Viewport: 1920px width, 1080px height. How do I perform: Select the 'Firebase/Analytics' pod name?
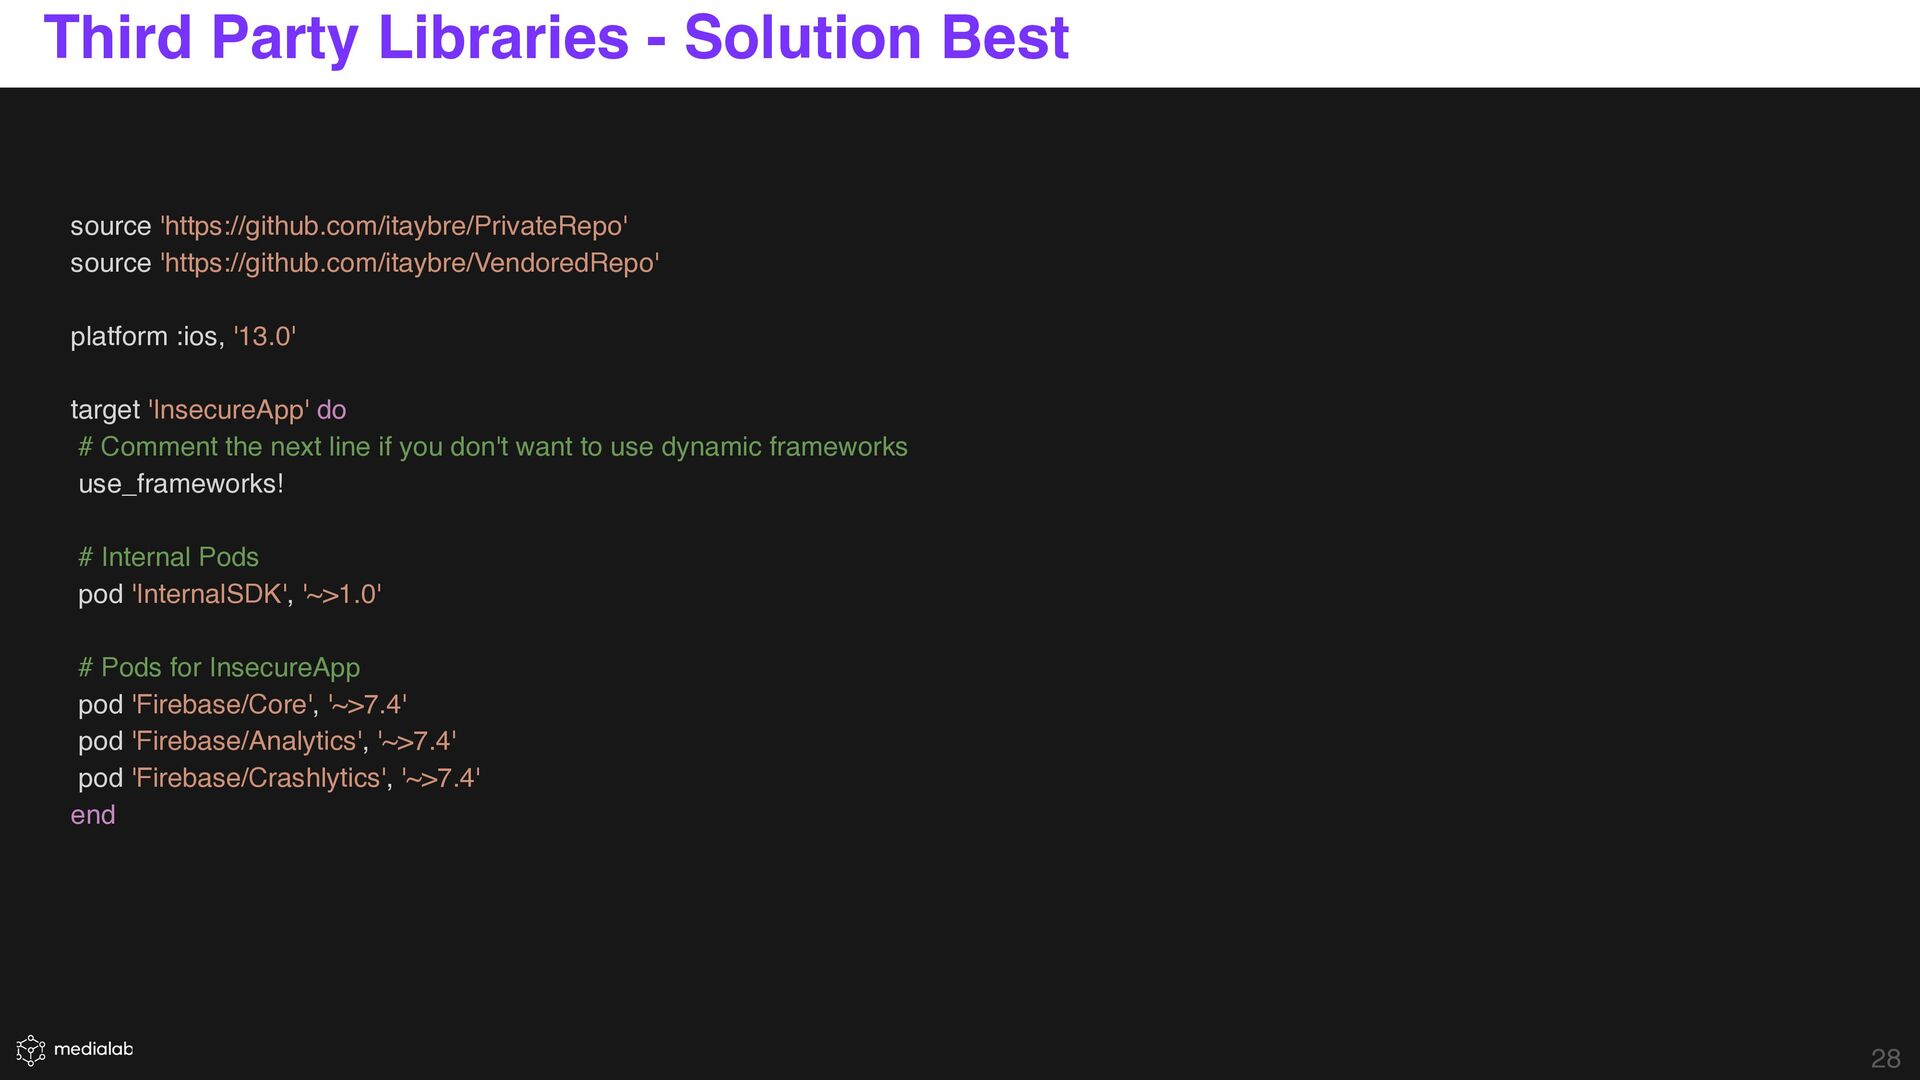coord(247,741)
